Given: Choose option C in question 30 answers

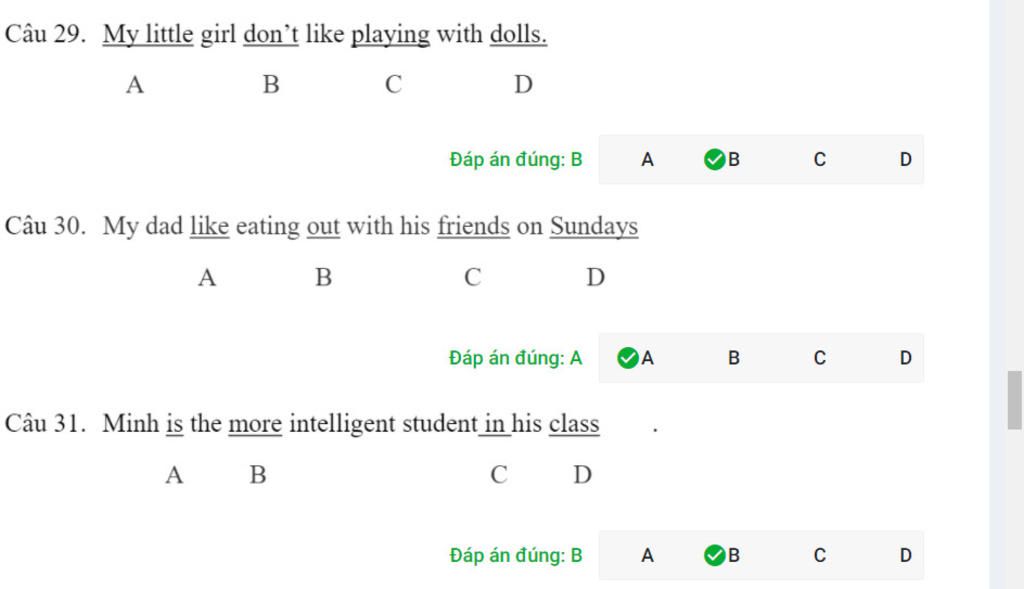Looking at the screenshot, I should pyautogui.click(x=820, y=358).
